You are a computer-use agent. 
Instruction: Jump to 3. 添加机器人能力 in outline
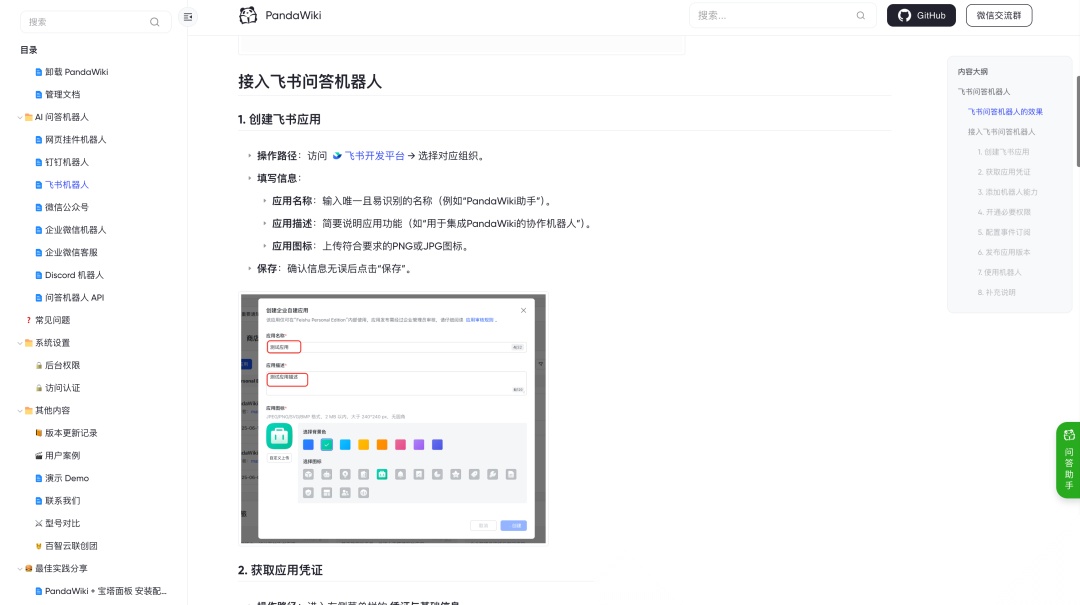coord(1007,192)
